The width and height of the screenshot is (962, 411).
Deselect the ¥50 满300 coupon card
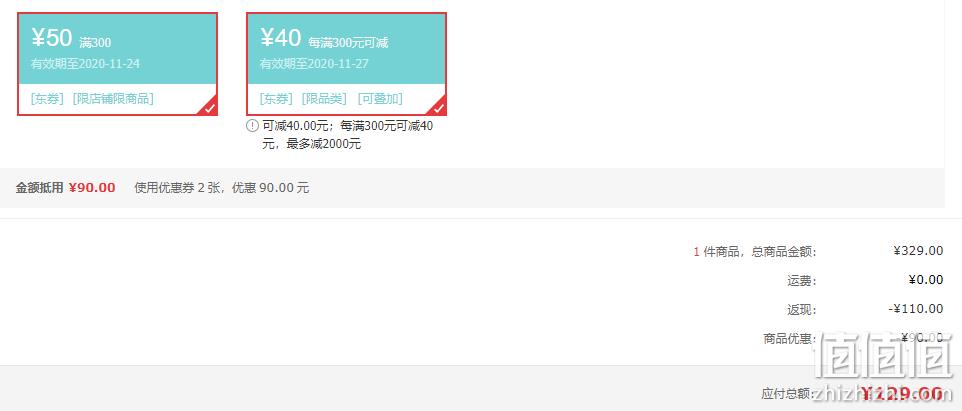point(117,64)
